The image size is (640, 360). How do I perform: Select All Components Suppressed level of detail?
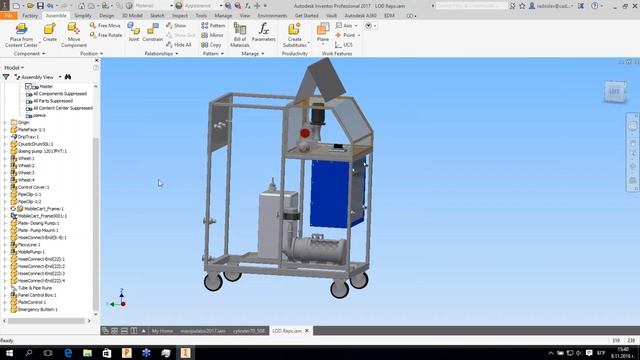pyautogui.click(x=60, y=93)
